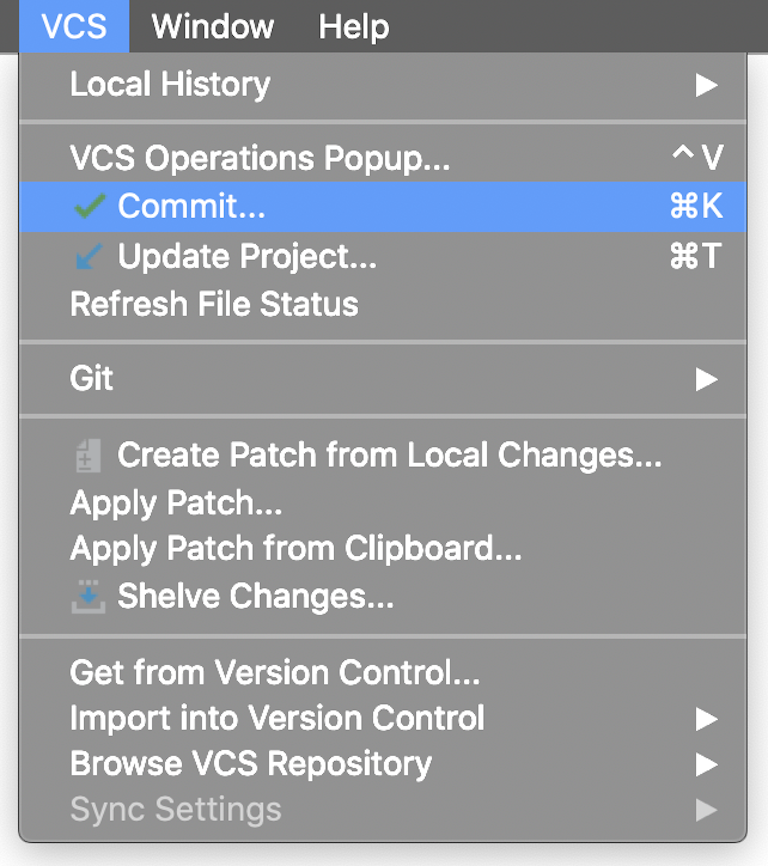Viewport: 768px width, 866px height.
Task: Select Create Patch from Local Changes
Action: pyautogui.click(x=390, y=456)
